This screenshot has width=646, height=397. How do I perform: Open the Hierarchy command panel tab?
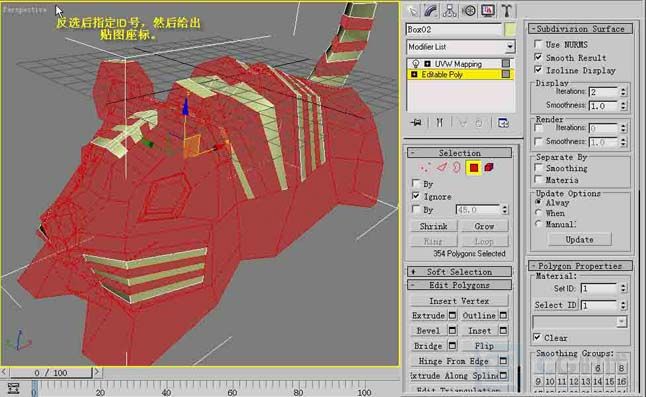pyautogui.click(x=449, y=11)
